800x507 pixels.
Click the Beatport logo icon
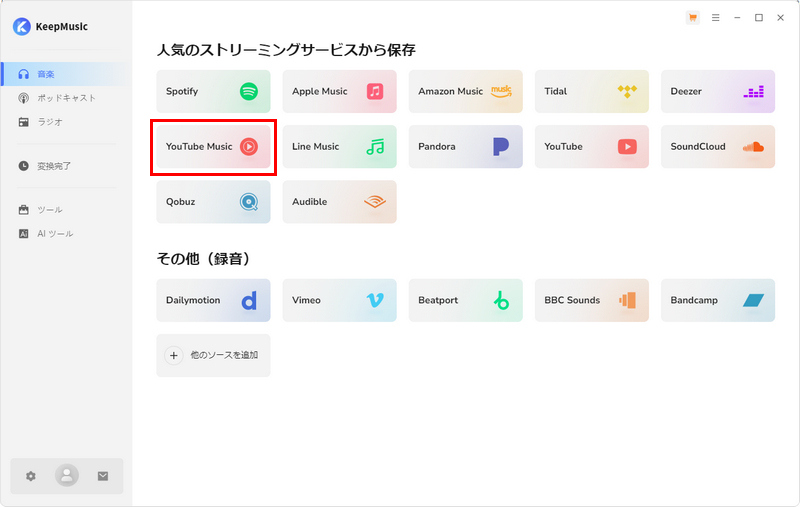click(x=501, y=300)
